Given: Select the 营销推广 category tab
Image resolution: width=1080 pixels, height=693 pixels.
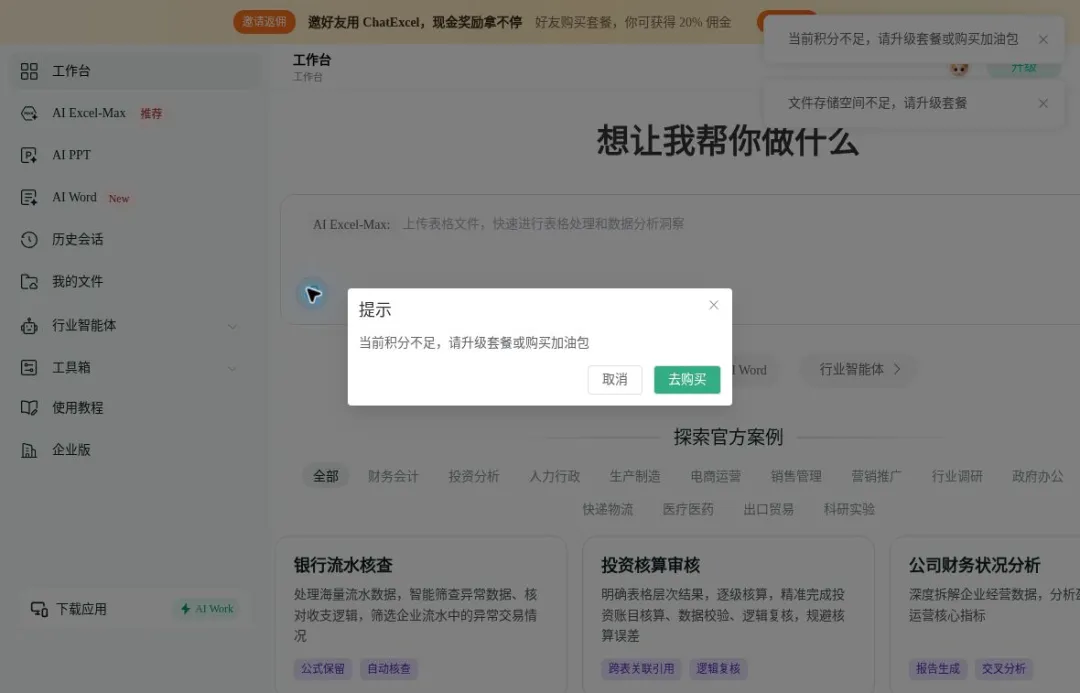Looking at the screenshot, I should pyautogui.click(x=876, y=476).
